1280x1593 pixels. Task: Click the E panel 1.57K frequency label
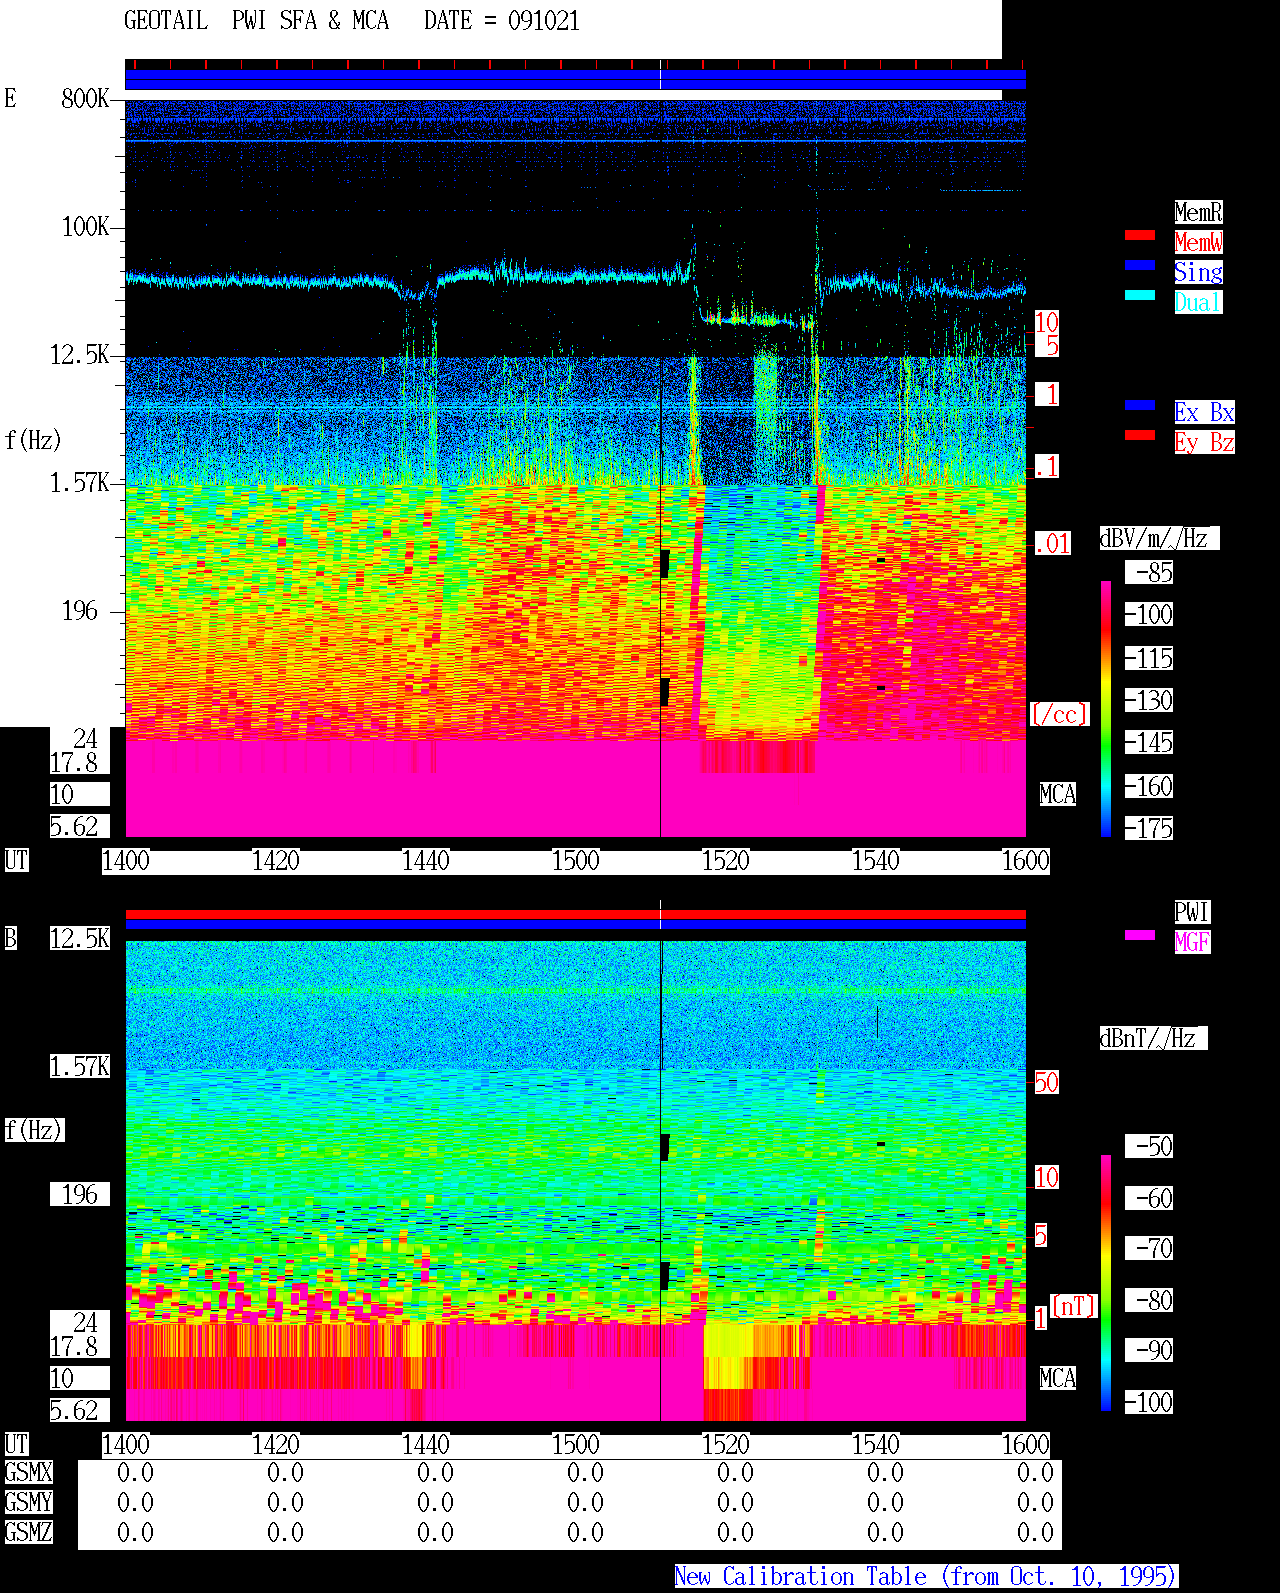tap(80, 482)
